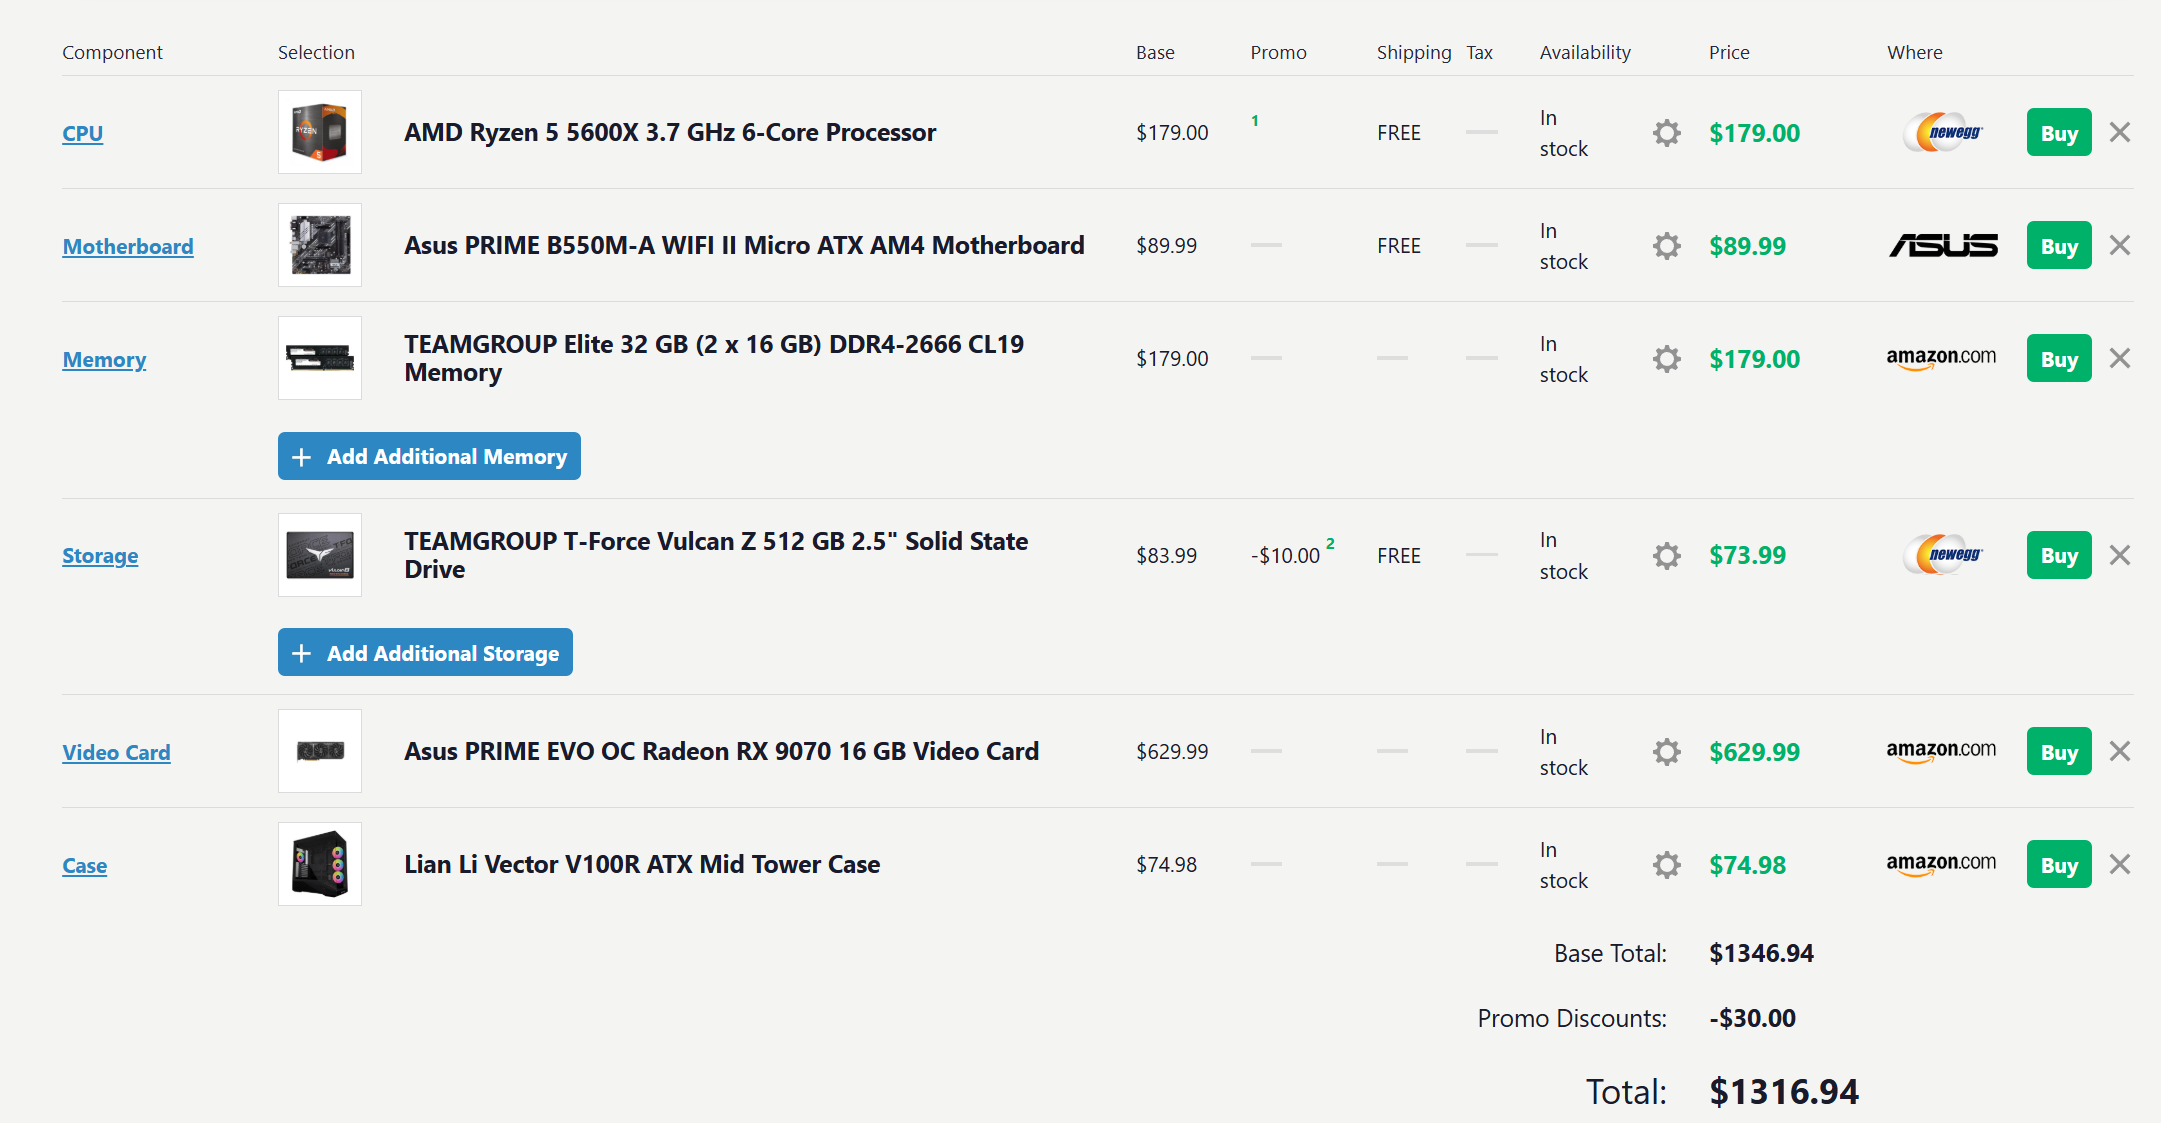Viewport: 2161px width, 1123px height.
Task: Open the AMD Ryzen 5 5600X product name
Action: [670, 132]
